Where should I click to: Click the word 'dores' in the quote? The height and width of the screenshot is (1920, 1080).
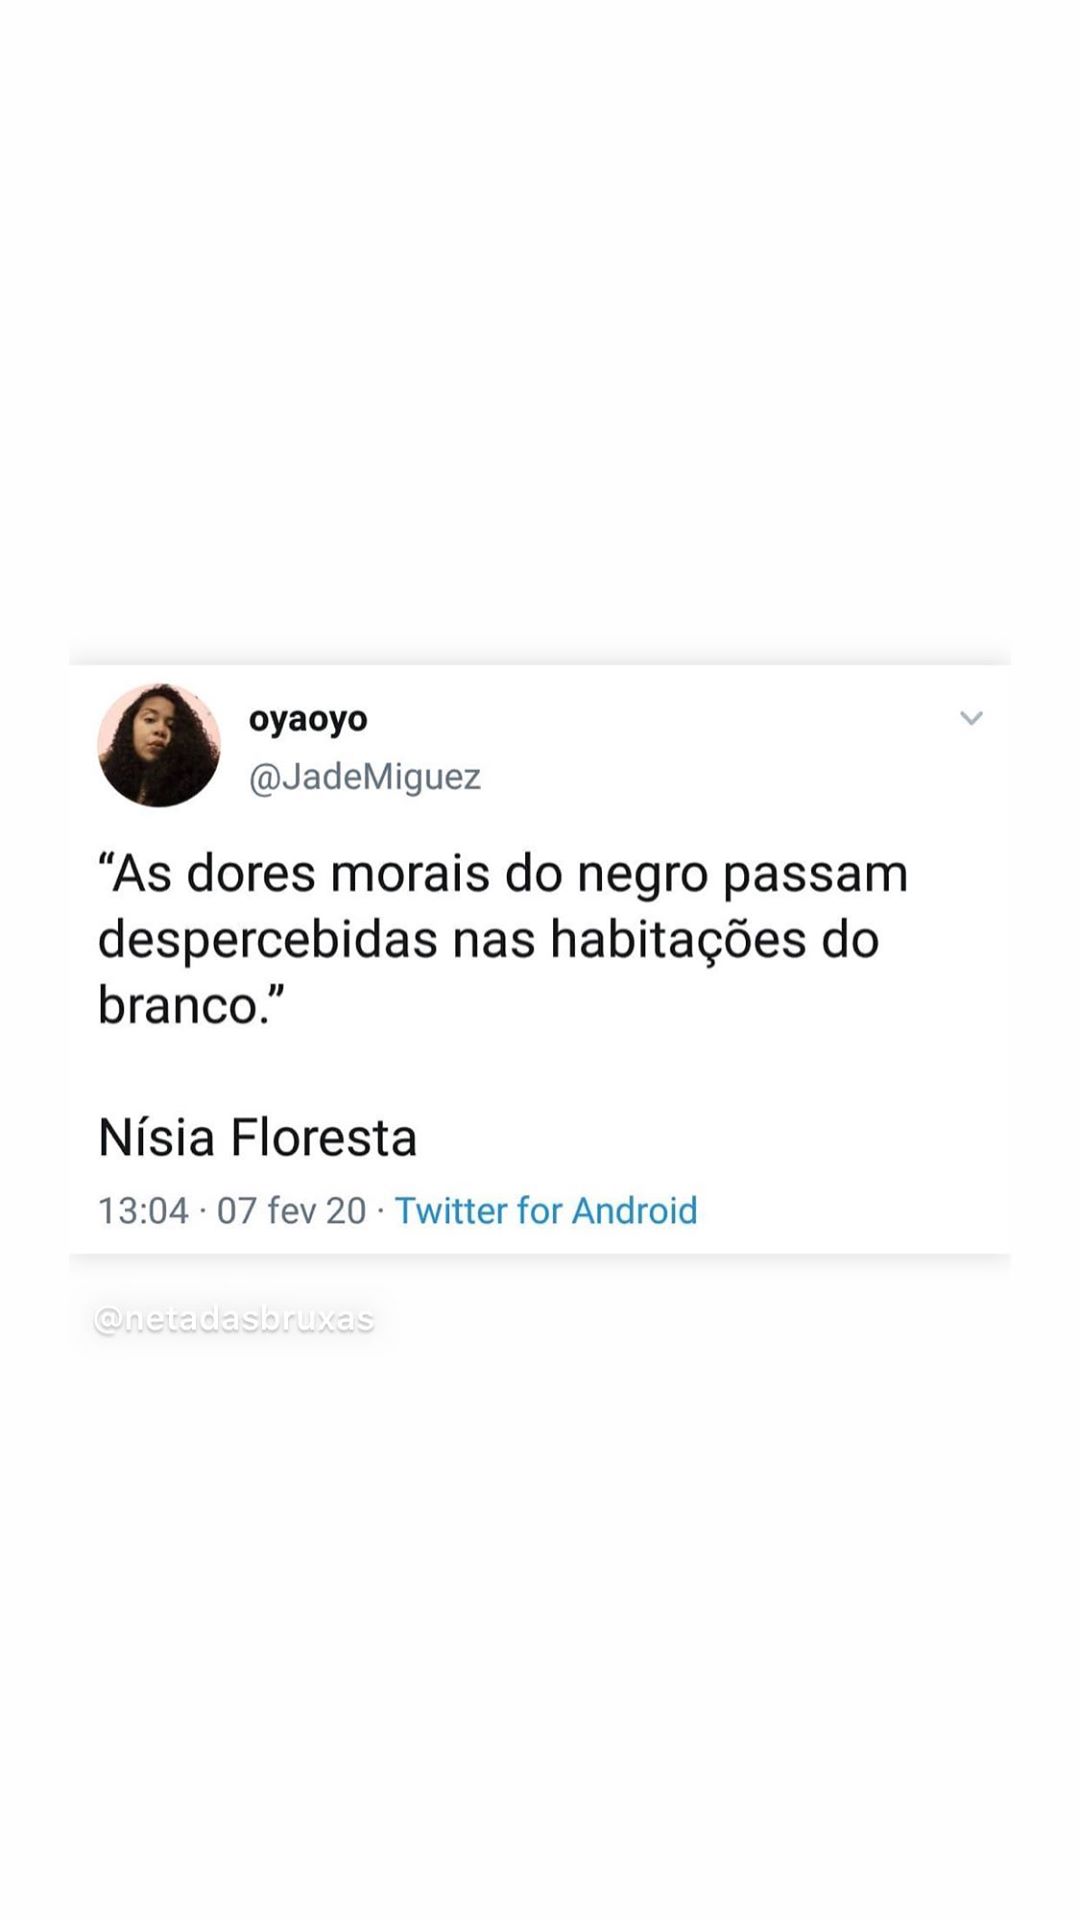pos(251,874)
